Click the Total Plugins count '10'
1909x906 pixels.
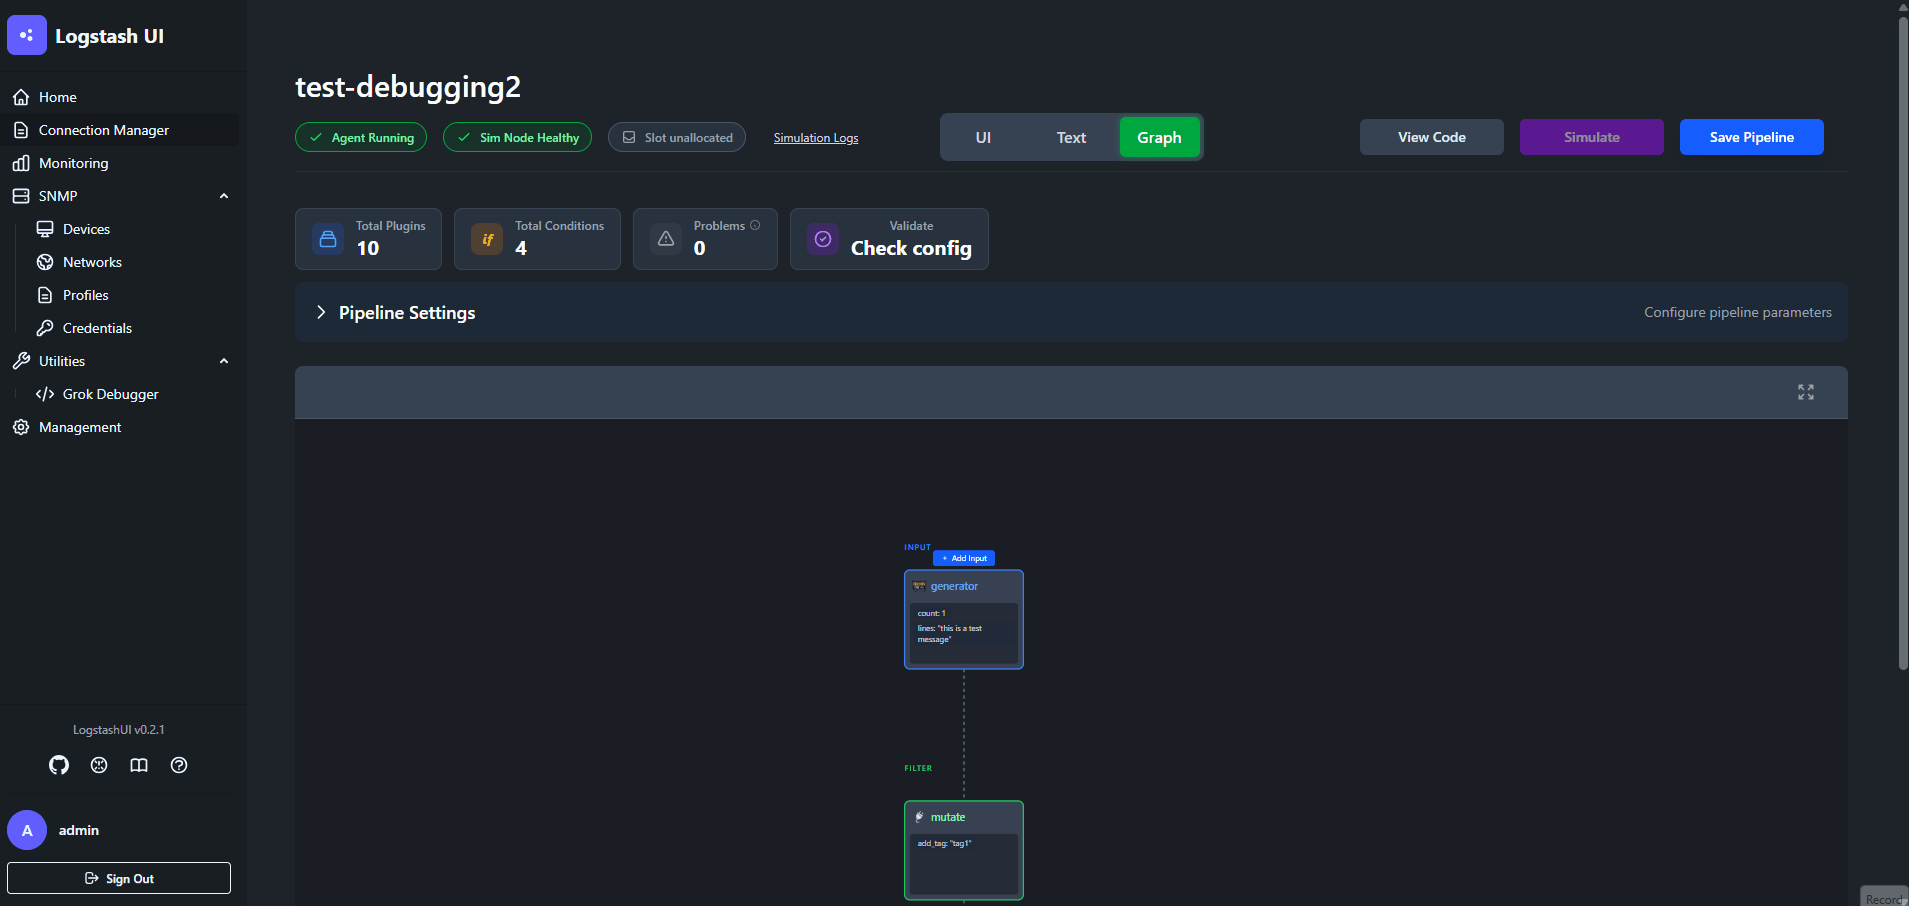tap(368, 248)
